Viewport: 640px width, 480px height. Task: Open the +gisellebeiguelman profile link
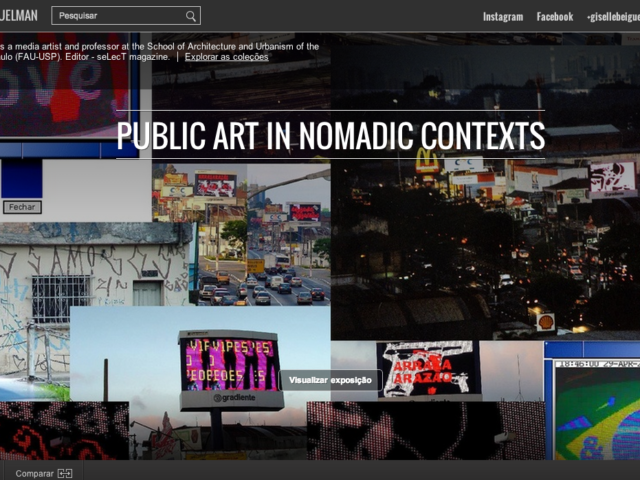[x=612, y=17]
